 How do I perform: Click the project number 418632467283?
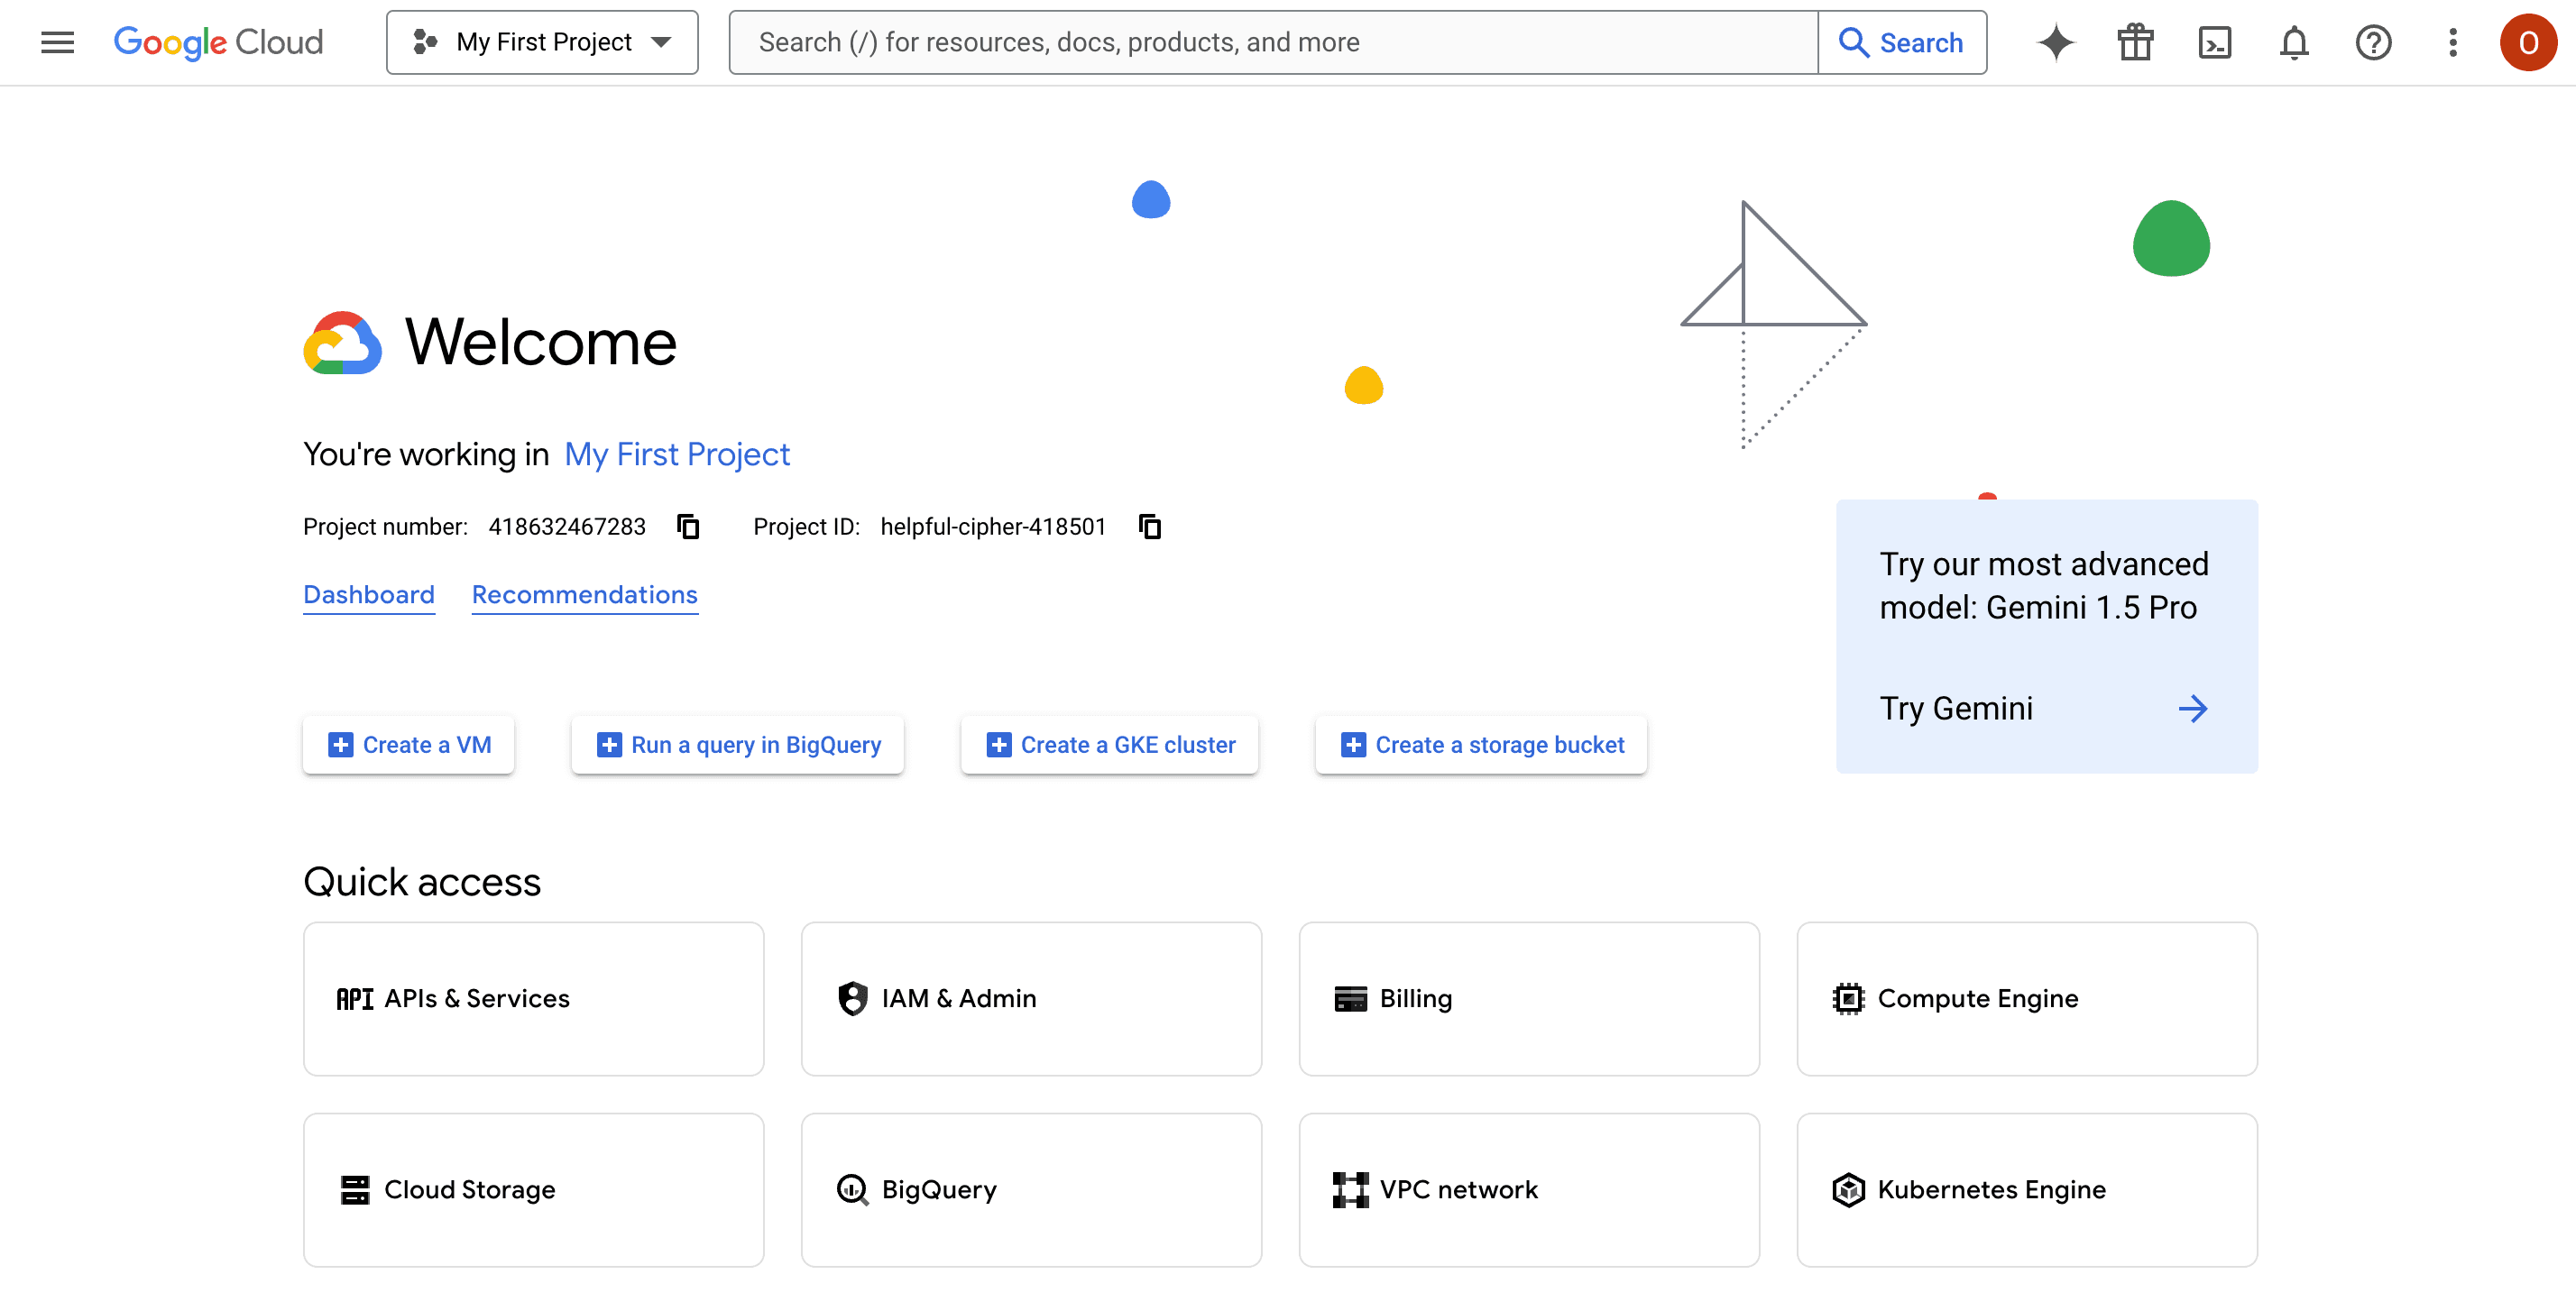(x=567, y=526)
